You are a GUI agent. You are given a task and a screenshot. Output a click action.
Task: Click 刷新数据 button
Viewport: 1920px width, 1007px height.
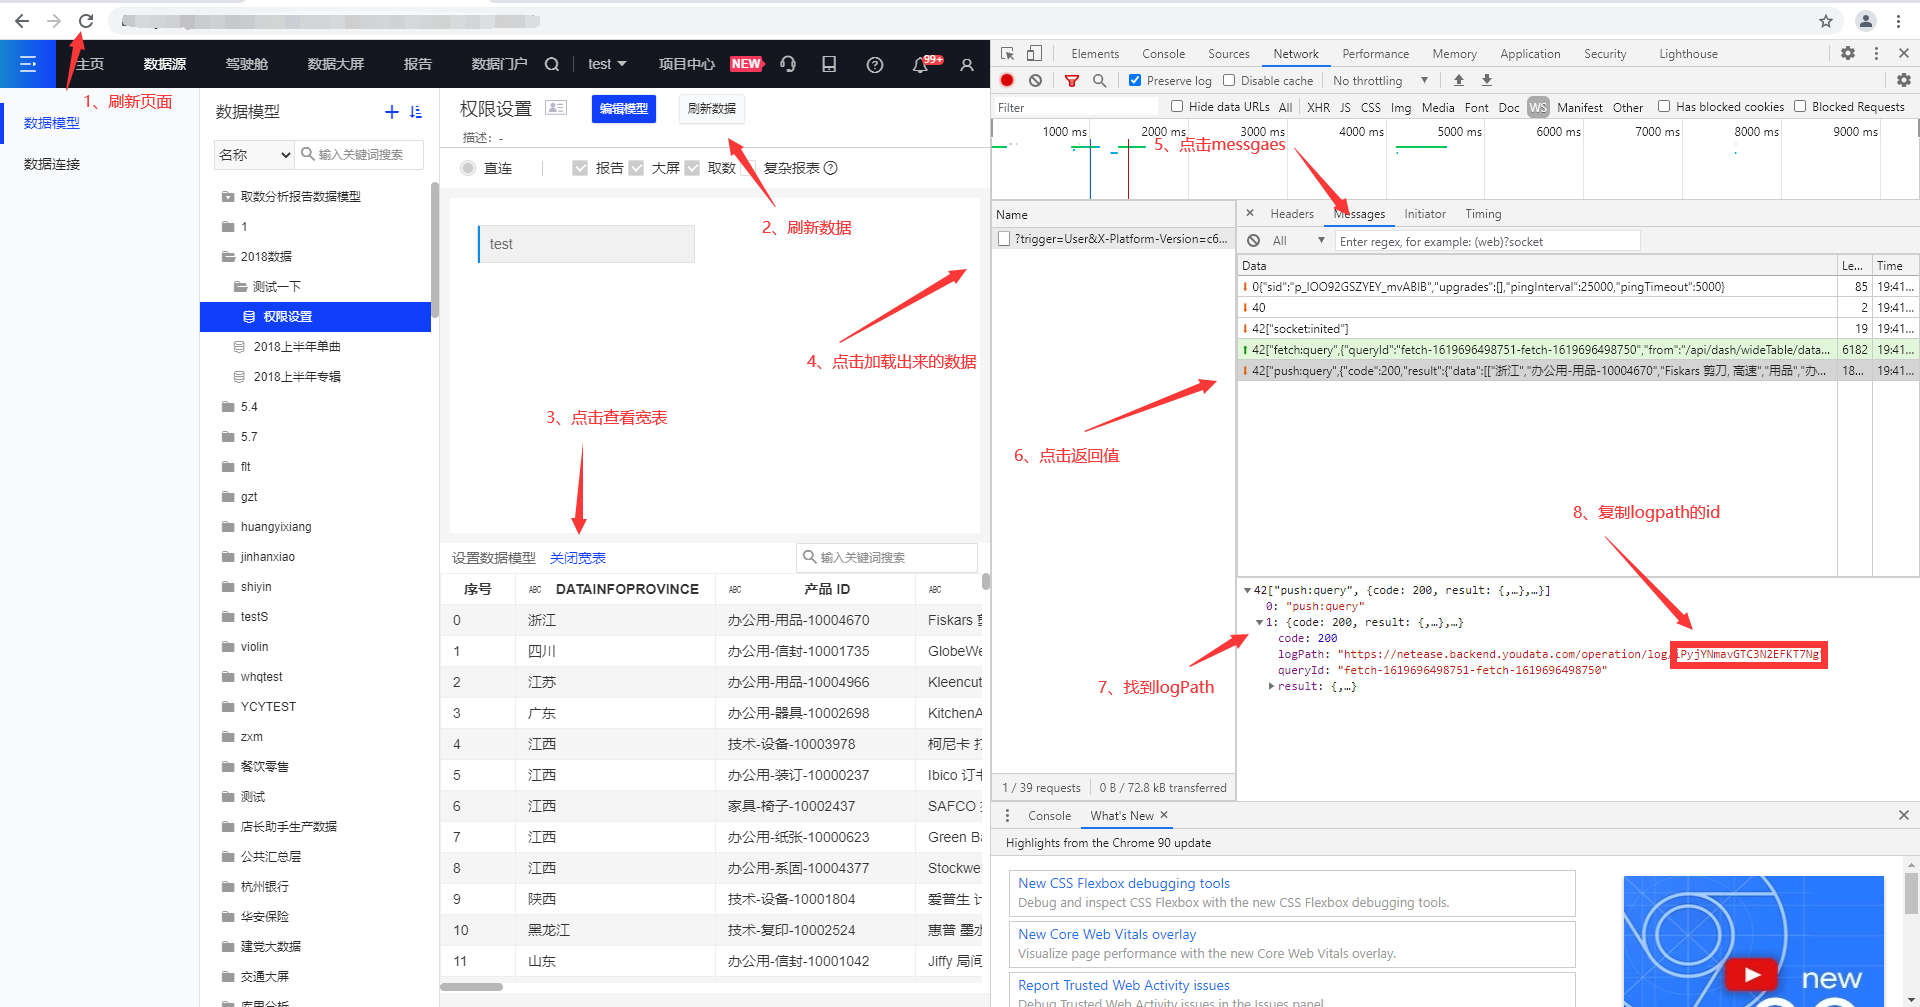712,108
